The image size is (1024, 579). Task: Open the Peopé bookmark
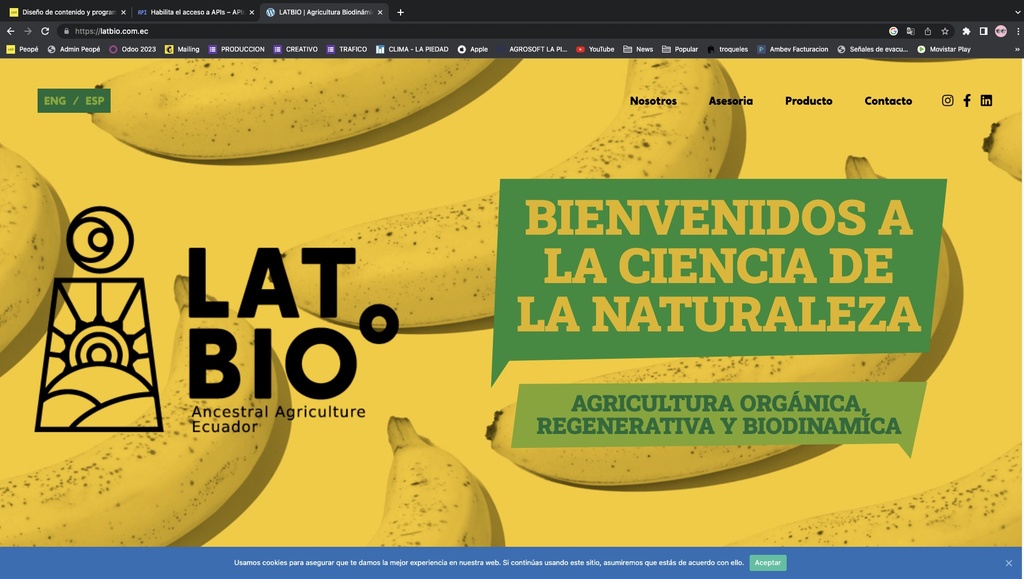coord(22,49)
